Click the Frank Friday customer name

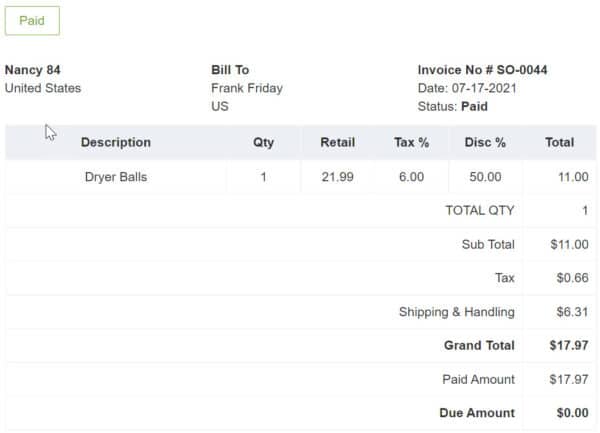247,88
